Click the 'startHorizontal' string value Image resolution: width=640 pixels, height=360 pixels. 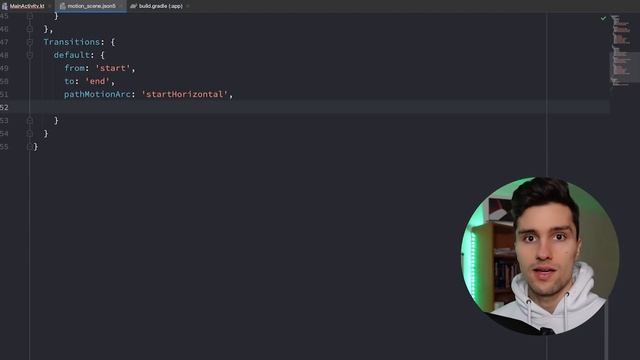[184, 94]
